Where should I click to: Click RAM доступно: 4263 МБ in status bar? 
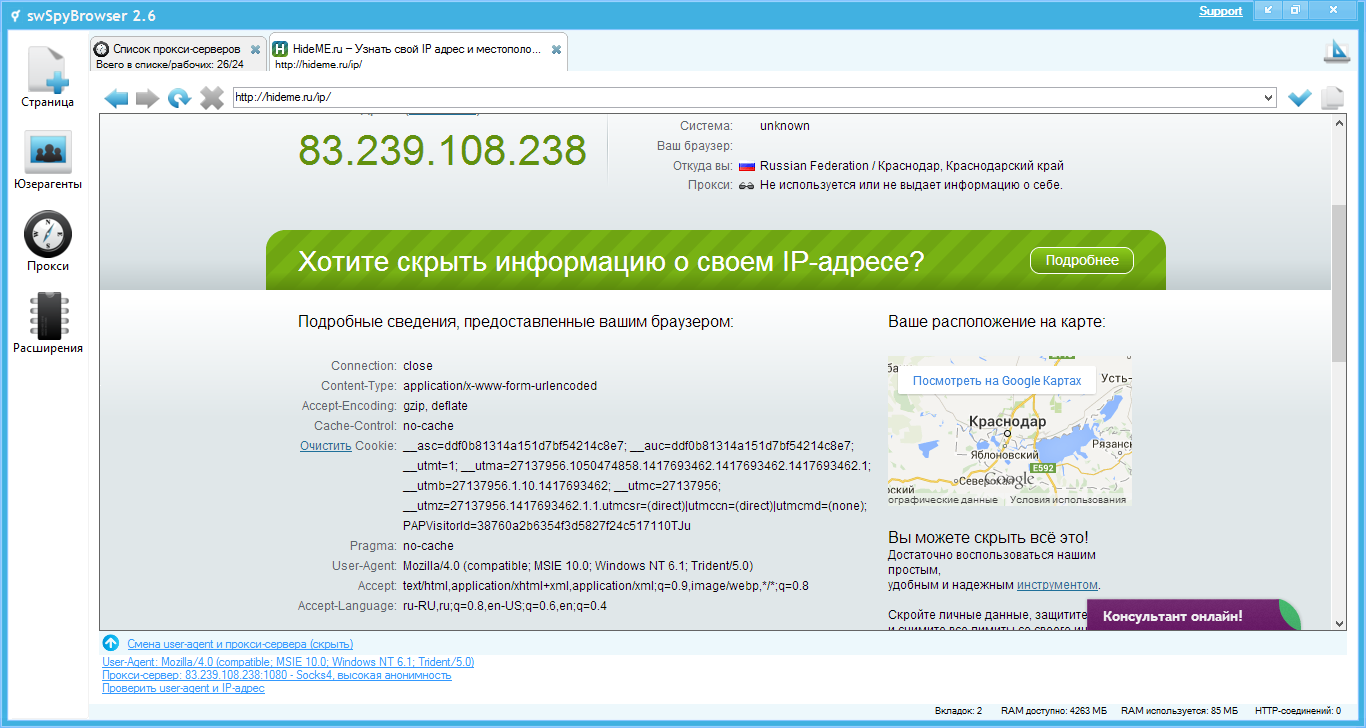point(1054,711)
